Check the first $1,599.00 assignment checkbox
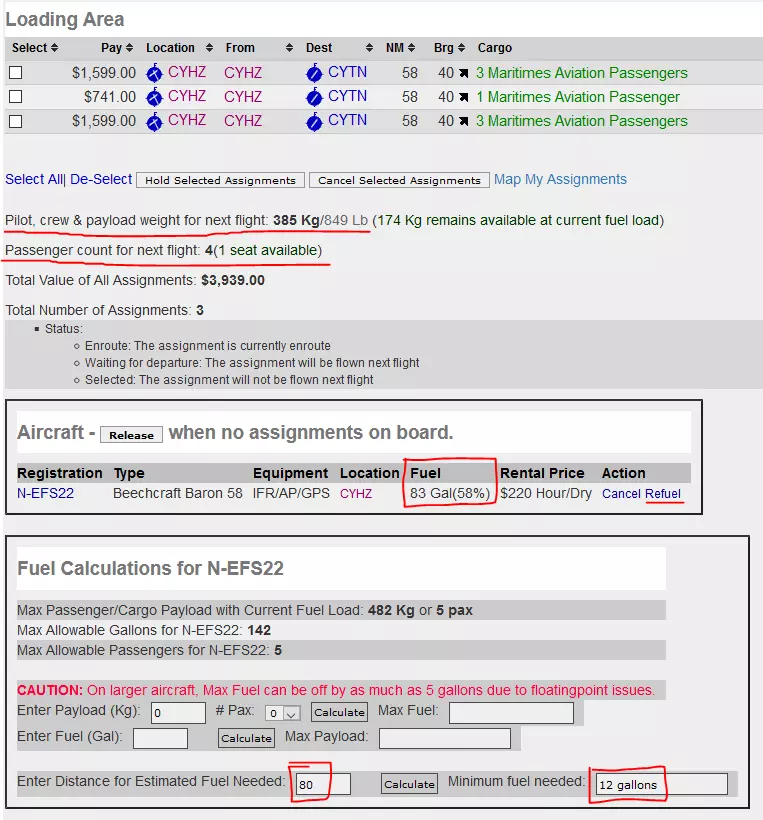 pos(16,72)
